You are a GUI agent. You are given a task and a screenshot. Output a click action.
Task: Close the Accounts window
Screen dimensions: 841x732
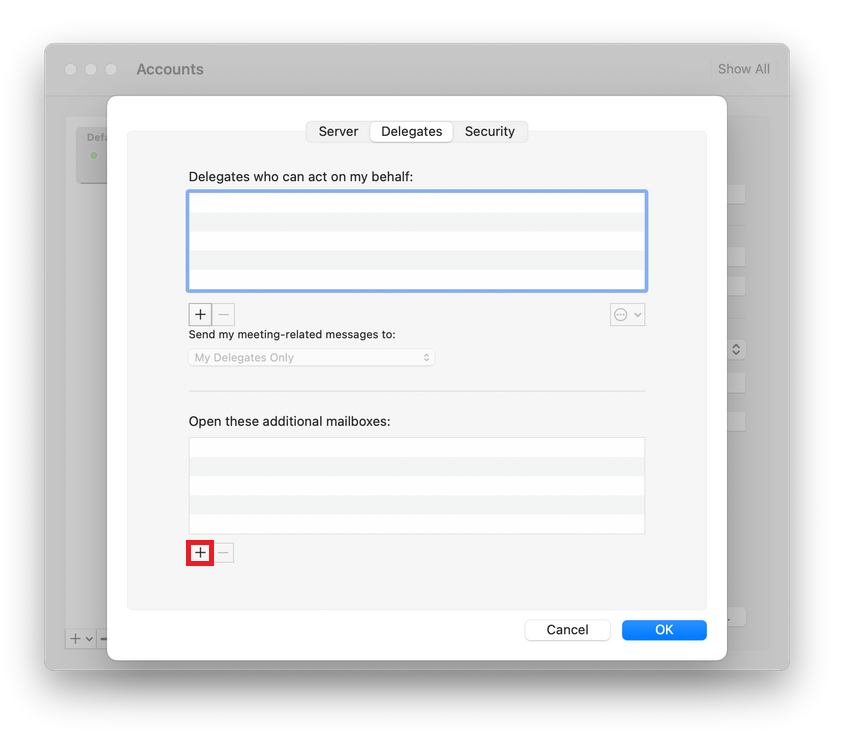(x=70, y=69)
